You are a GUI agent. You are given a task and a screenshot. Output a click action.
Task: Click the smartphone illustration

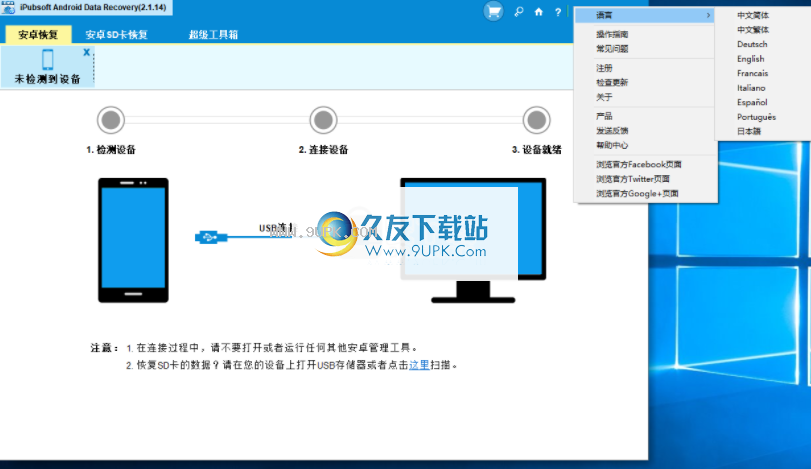point(133,240)
